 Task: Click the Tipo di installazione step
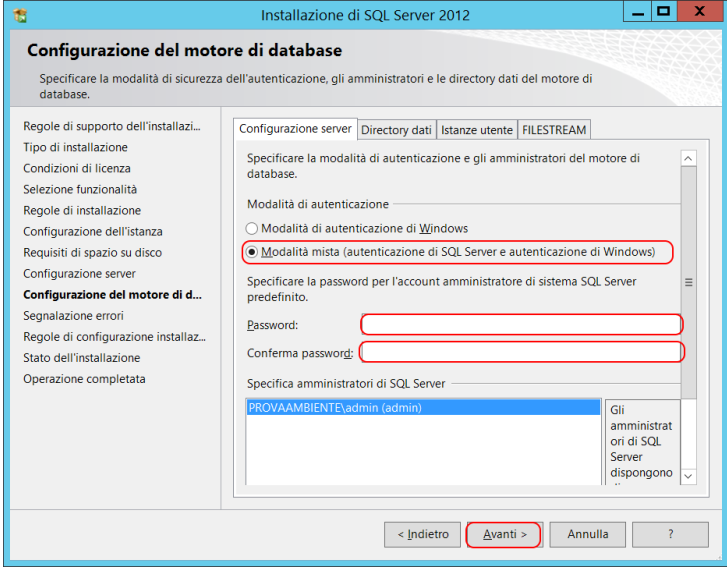point(76,147)
